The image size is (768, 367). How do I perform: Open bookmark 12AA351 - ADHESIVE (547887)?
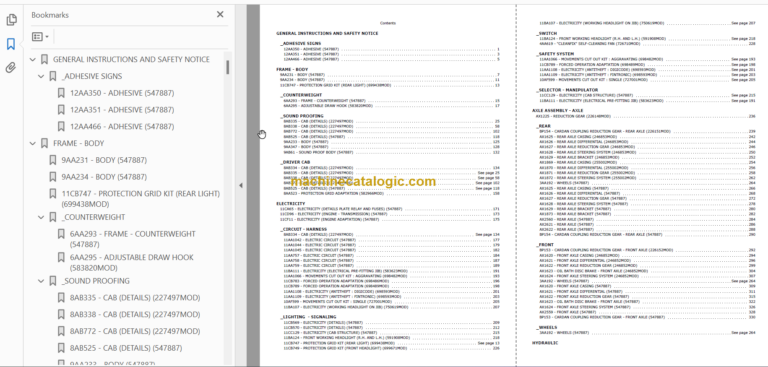coord(121,110)
